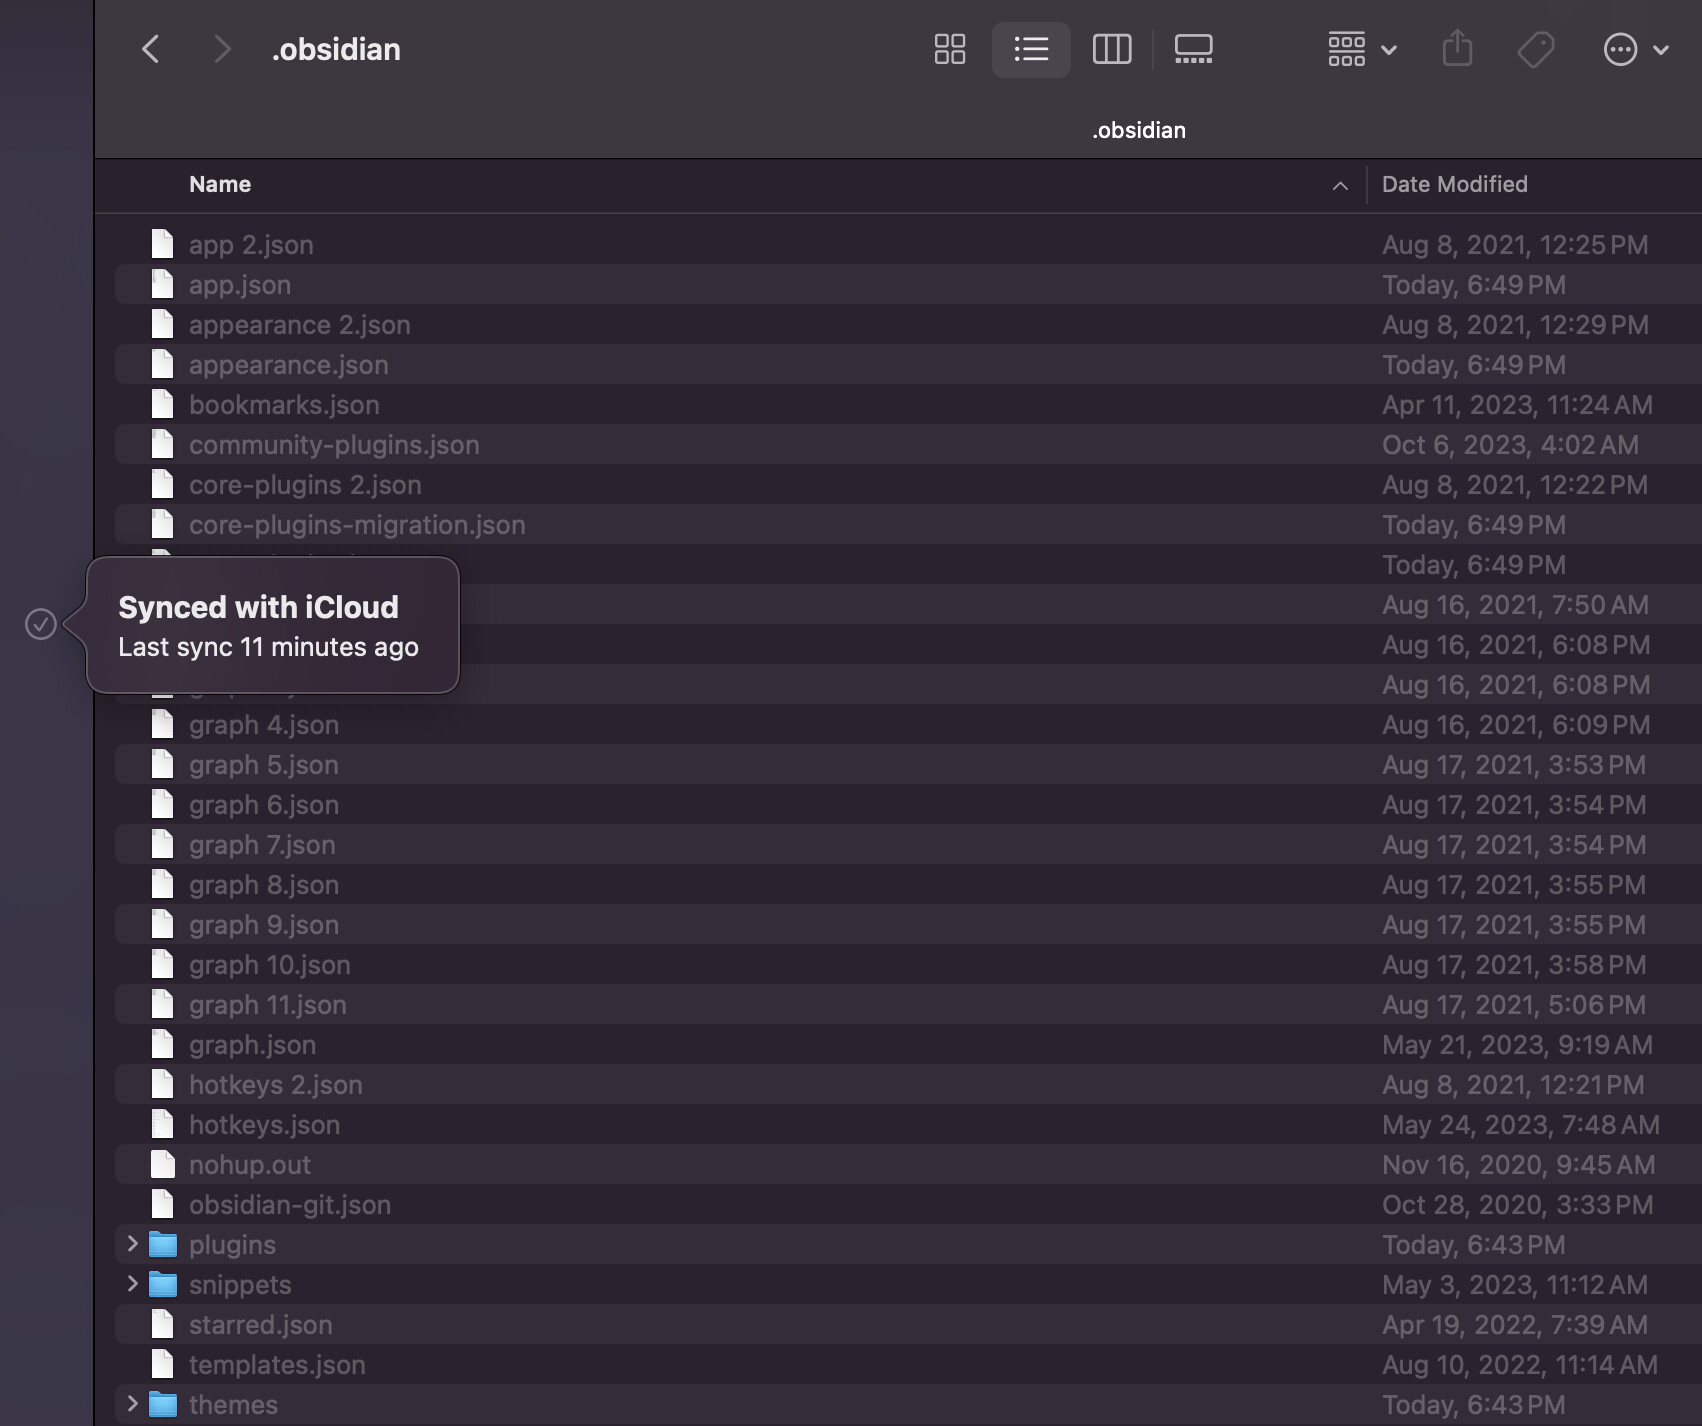Sort by the Name column header

[x=220, y=184]
